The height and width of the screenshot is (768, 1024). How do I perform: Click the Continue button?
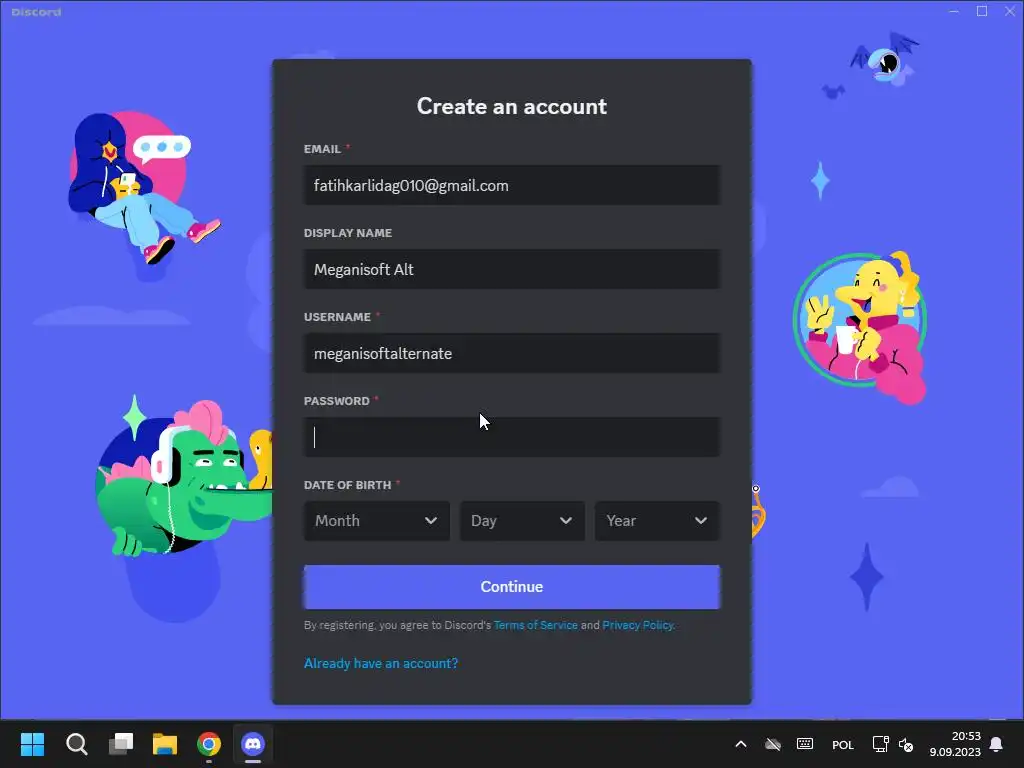point(511,586)
